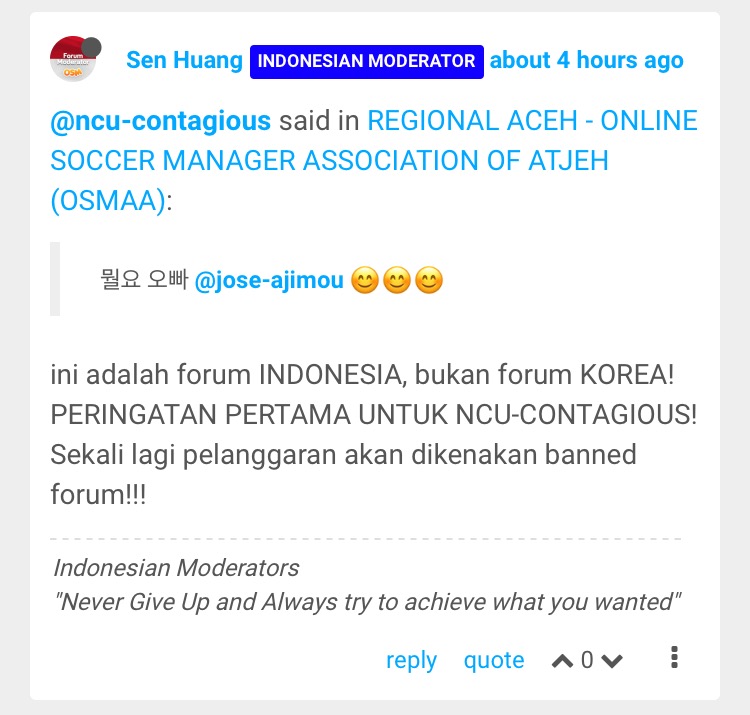Open the 'about 4 hours ago' permalink
Viewport: 750px width, 715px height.
(x=586, y=61)
